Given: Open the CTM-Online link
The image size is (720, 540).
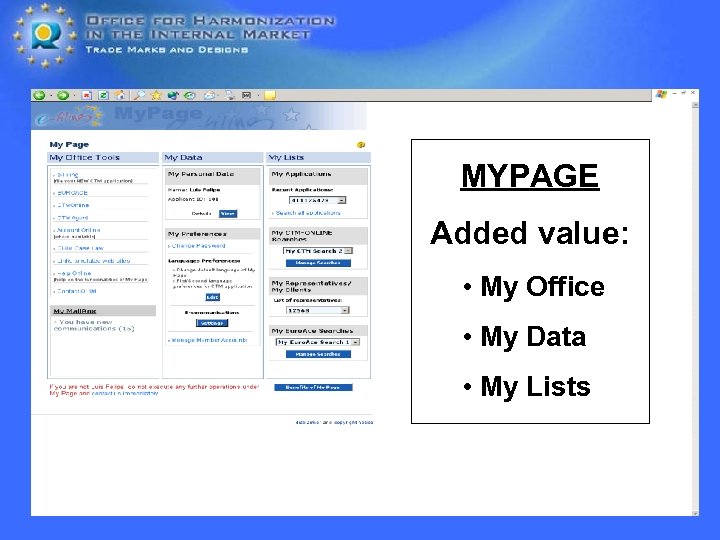Looking at the screenshot, I should tap(73, 205).
